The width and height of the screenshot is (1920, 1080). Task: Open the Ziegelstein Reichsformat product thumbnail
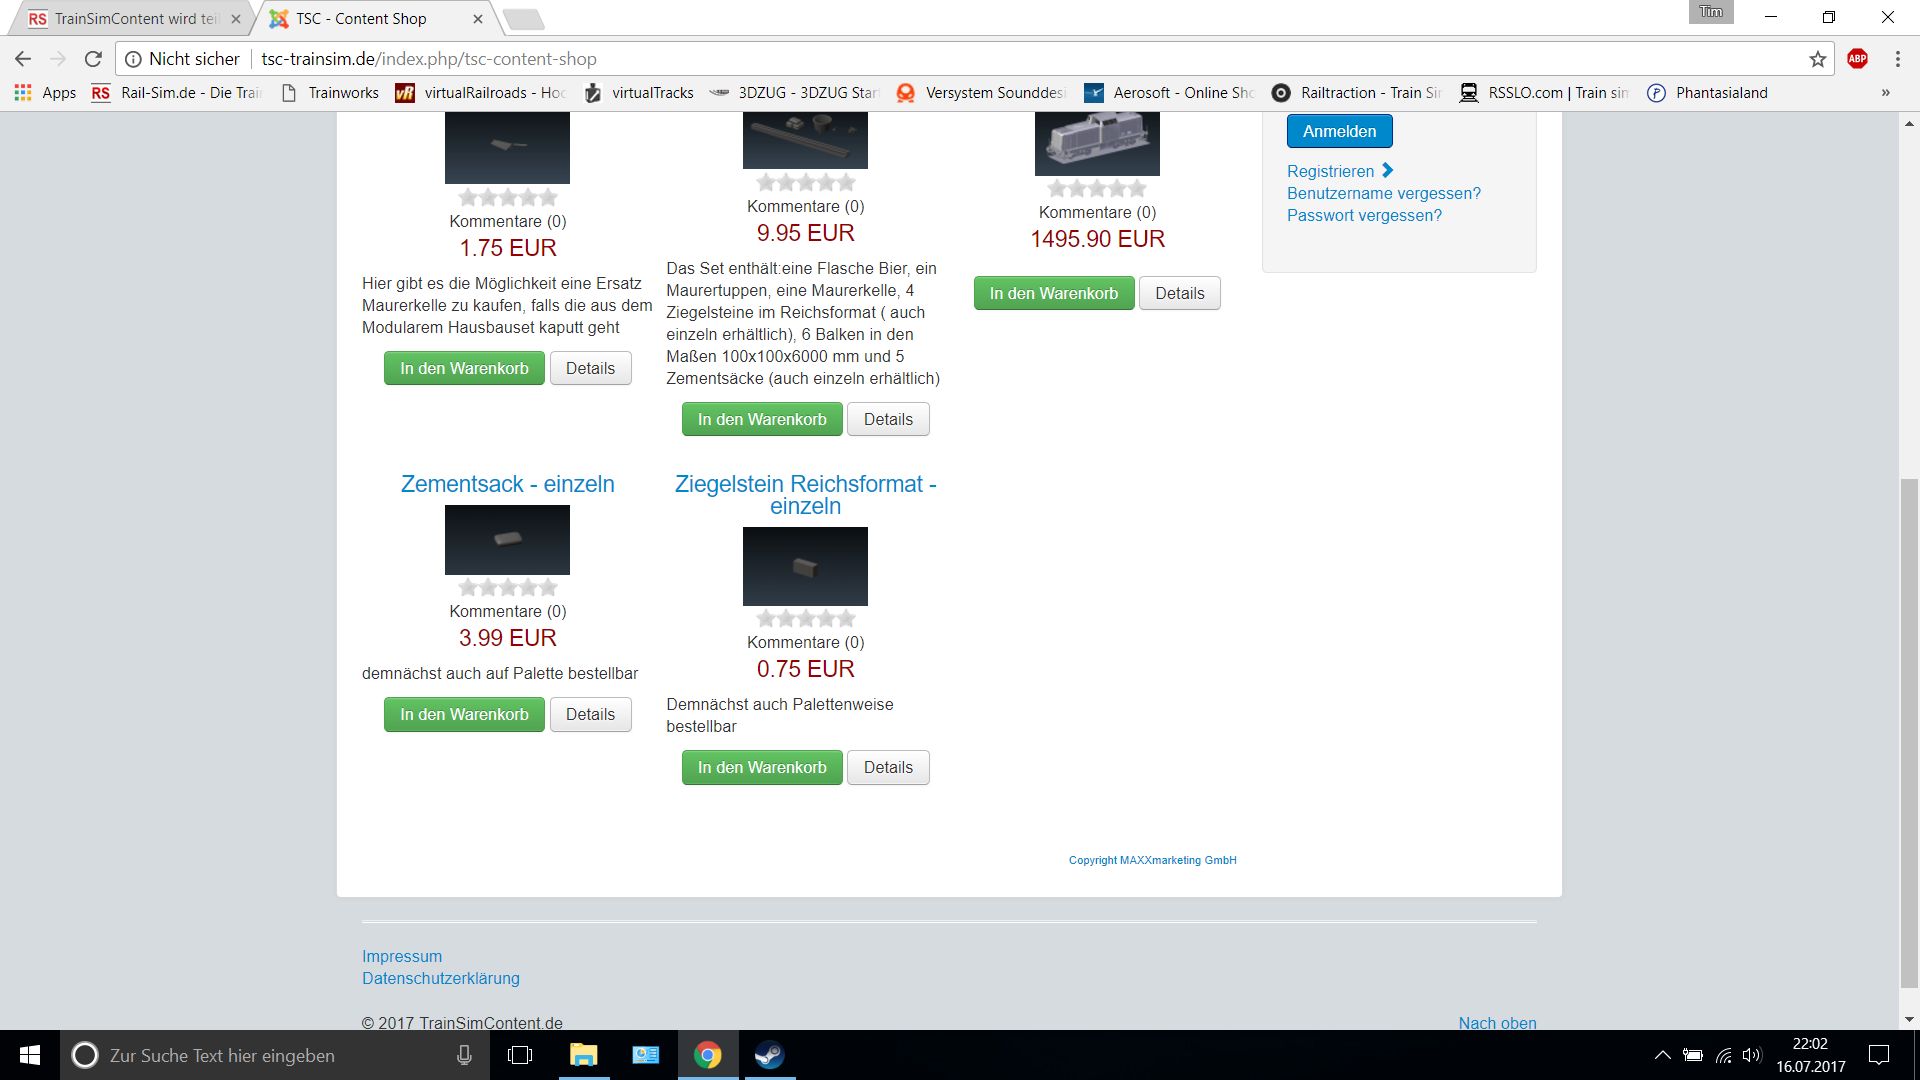coord(805,566)
